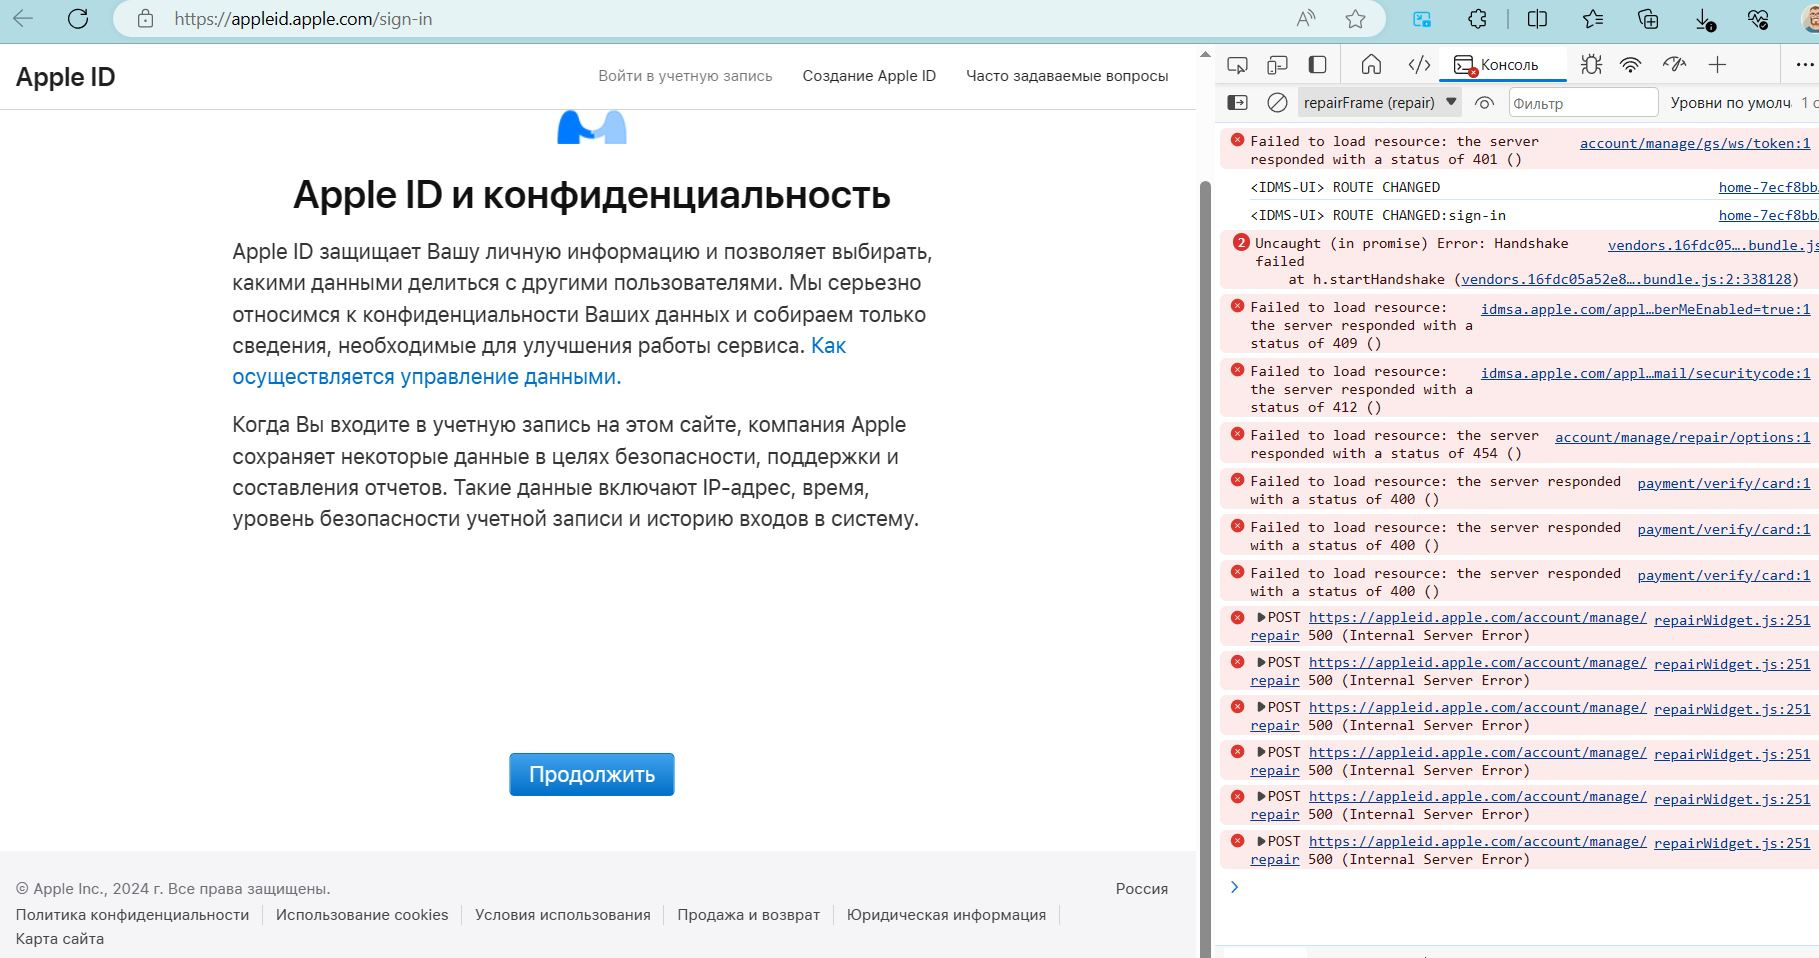
Task: Create a live expression with eye icon
Action: coord(1485,103)
